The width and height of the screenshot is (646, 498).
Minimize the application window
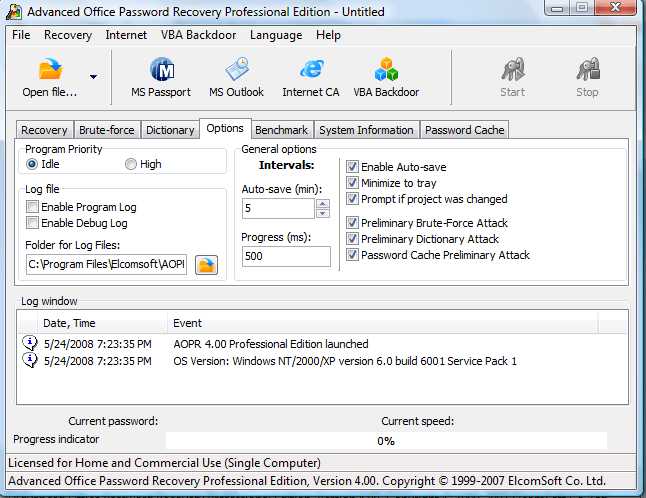coord(557,8)
